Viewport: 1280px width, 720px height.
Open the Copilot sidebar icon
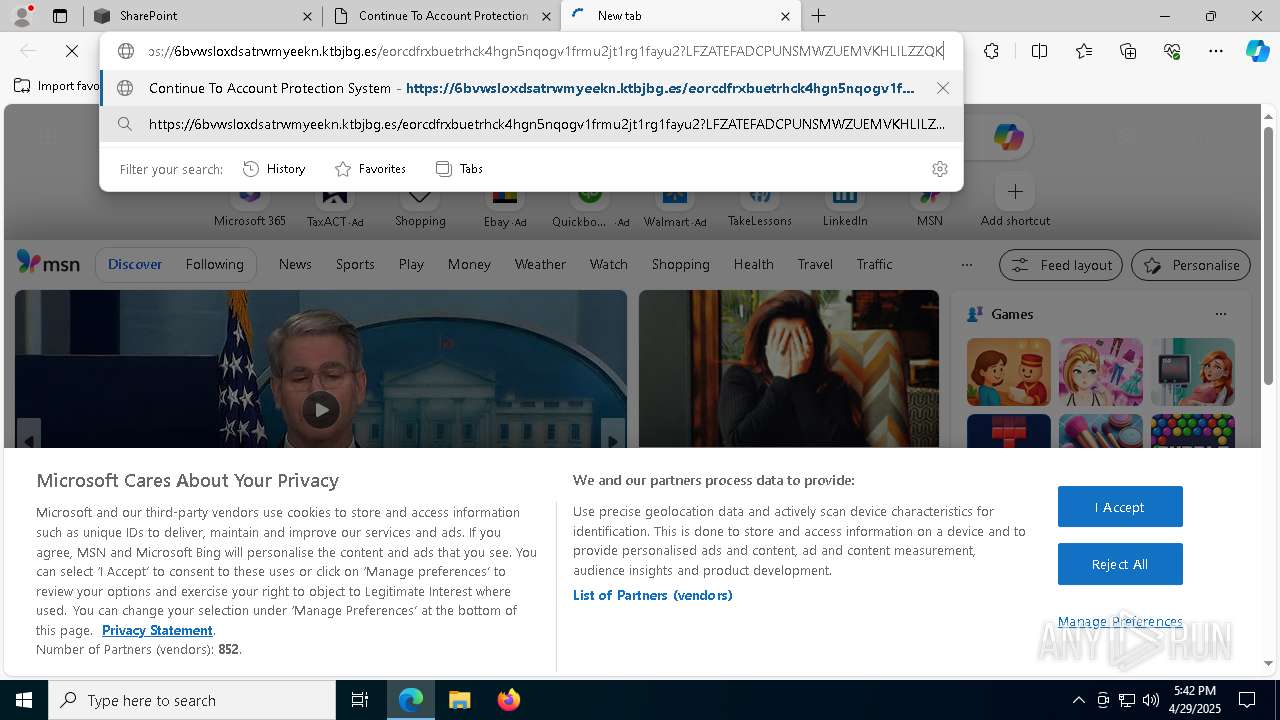click(1258, 51)
